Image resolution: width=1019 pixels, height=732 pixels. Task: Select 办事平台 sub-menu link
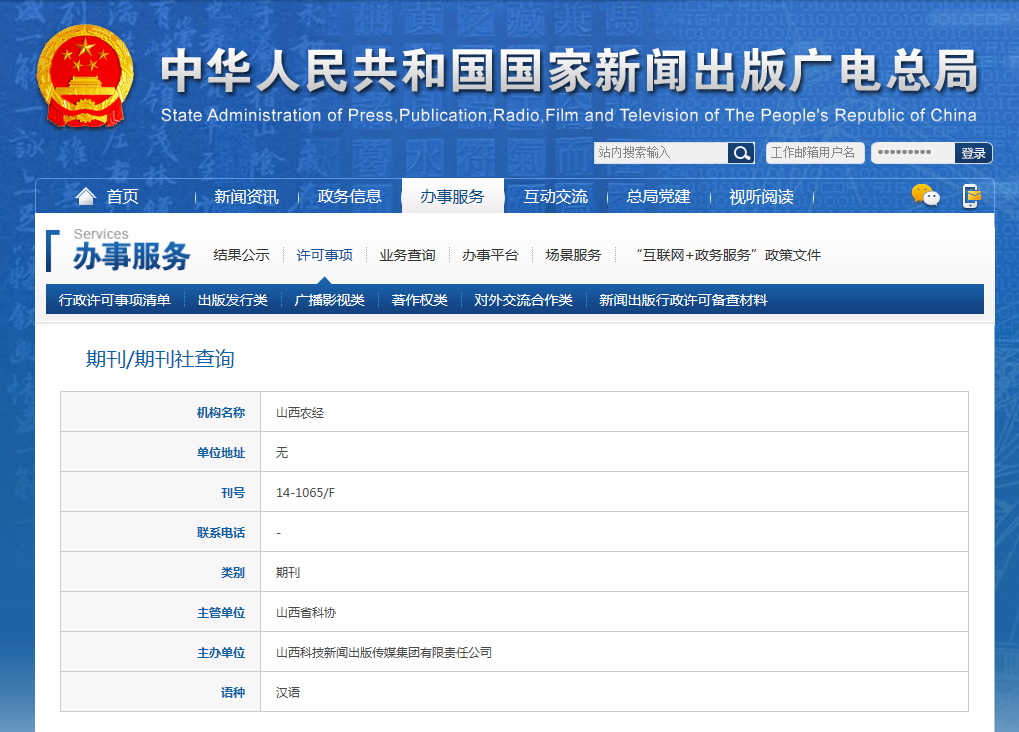[490, 255]
